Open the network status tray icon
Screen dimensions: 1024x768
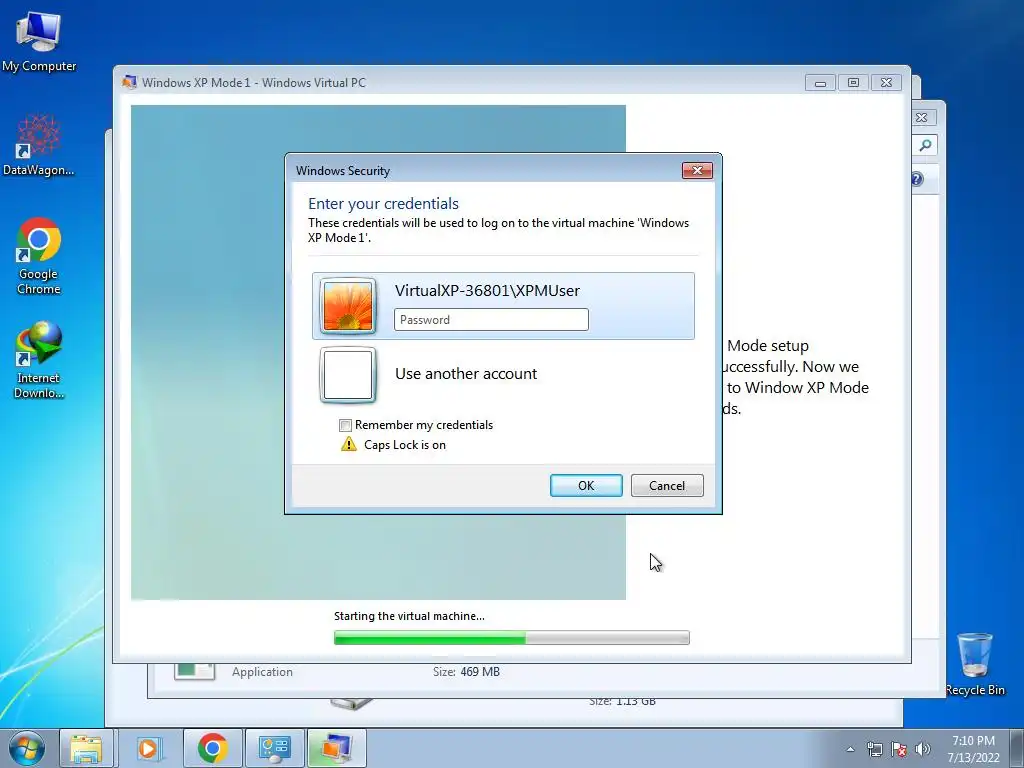(x=874, y=749)
